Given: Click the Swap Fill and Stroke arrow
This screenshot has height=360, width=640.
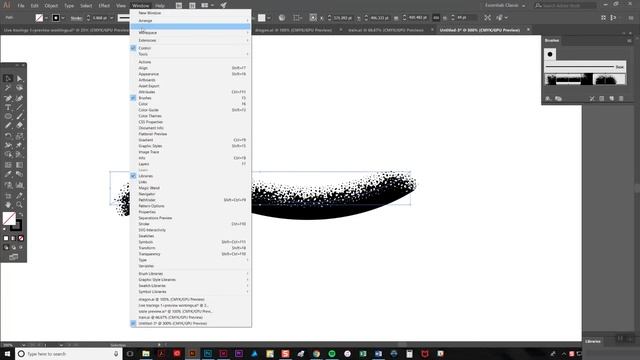Looking at the screenshot, I should click(21, 215).
